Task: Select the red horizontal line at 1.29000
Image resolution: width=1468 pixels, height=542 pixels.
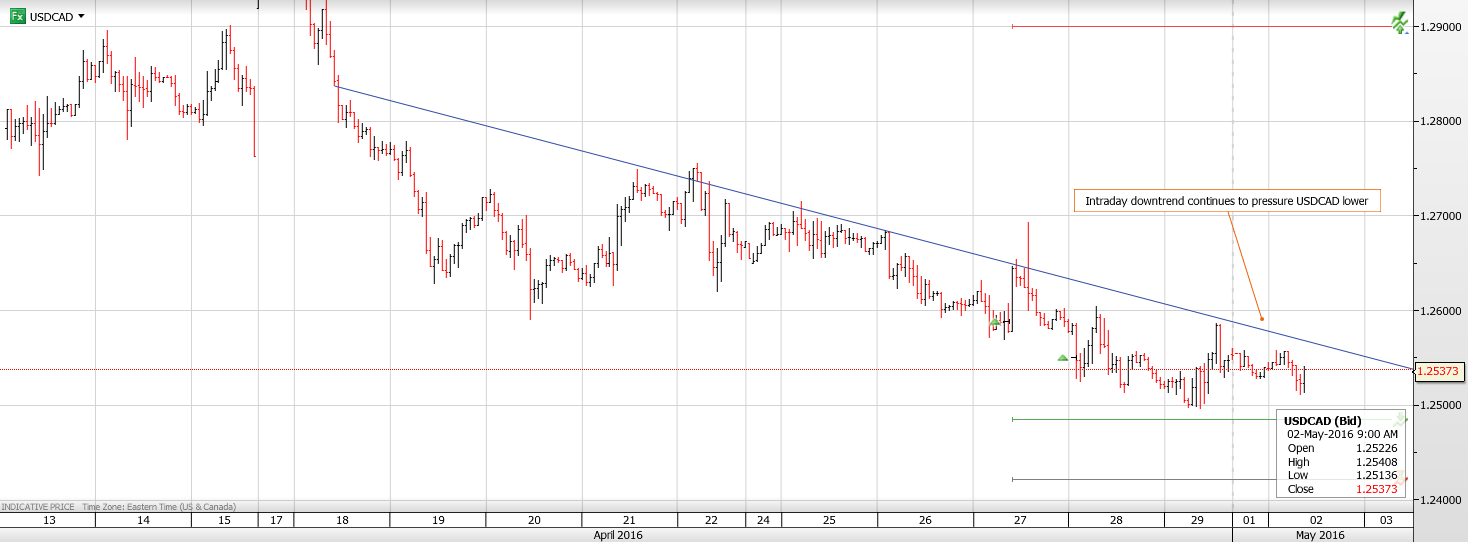Action: pyautogui.click(x=1200, y=26)
